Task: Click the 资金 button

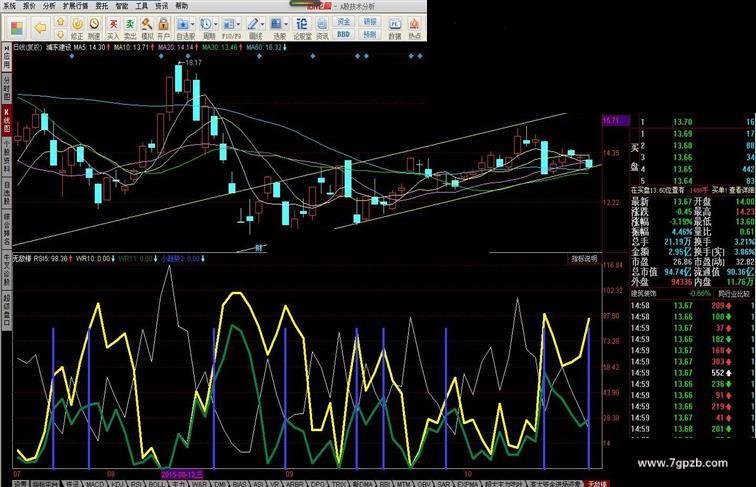Action: click(344, 22)
